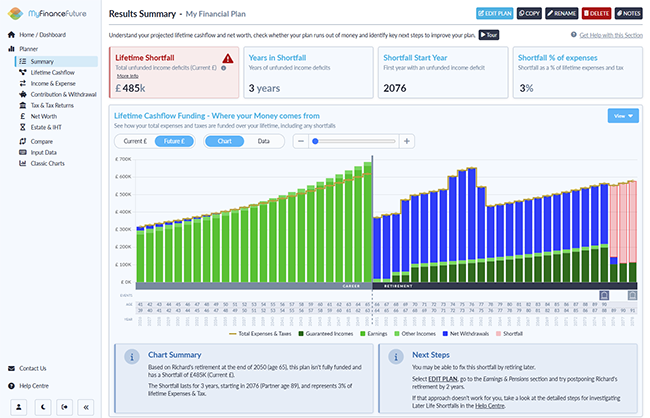This screenshot has height=418, width=650.
Task: Open Classic Charts page
Action: coord(47,163)
